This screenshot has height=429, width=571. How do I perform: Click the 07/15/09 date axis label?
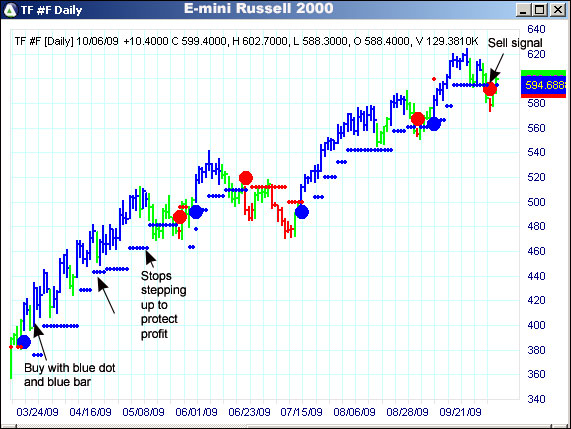click(x=302, y=412)
